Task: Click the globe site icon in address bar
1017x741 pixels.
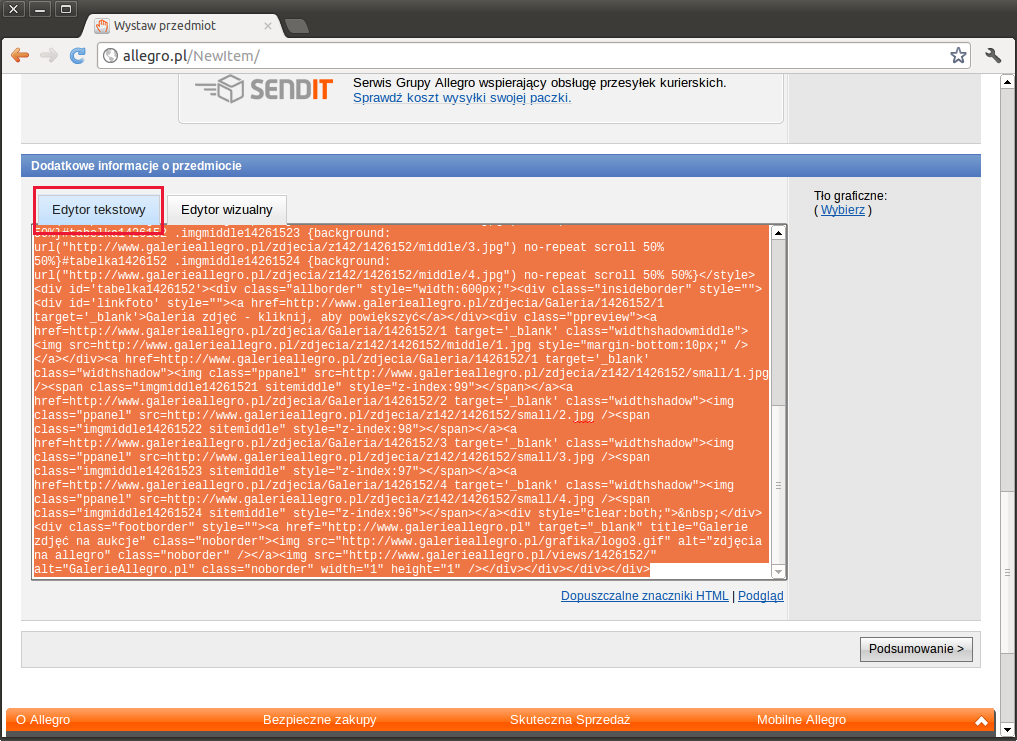Action: pyautogui.click(x=111, y=56)
